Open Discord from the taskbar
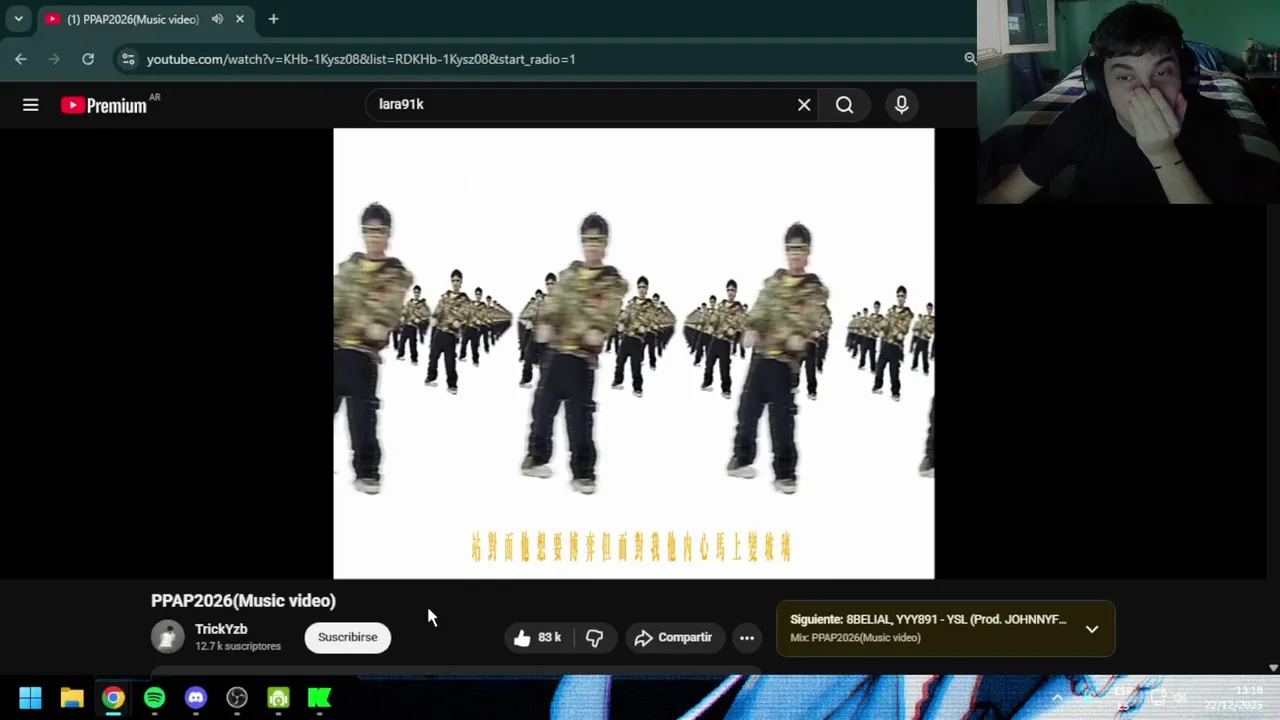This screenshot has height=720, width=1280. pyautogui.click(x=196, y=698)
